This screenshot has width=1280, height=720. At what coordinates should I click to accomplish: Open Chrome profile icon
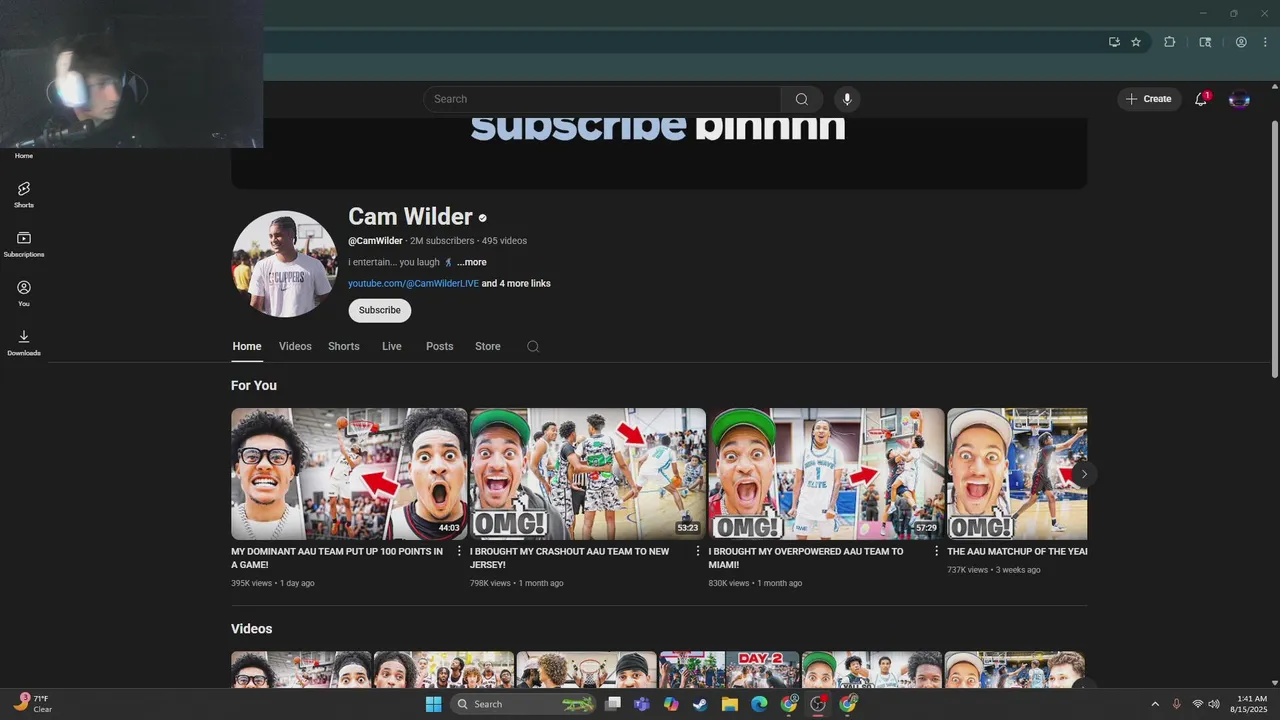[1241, 42]
